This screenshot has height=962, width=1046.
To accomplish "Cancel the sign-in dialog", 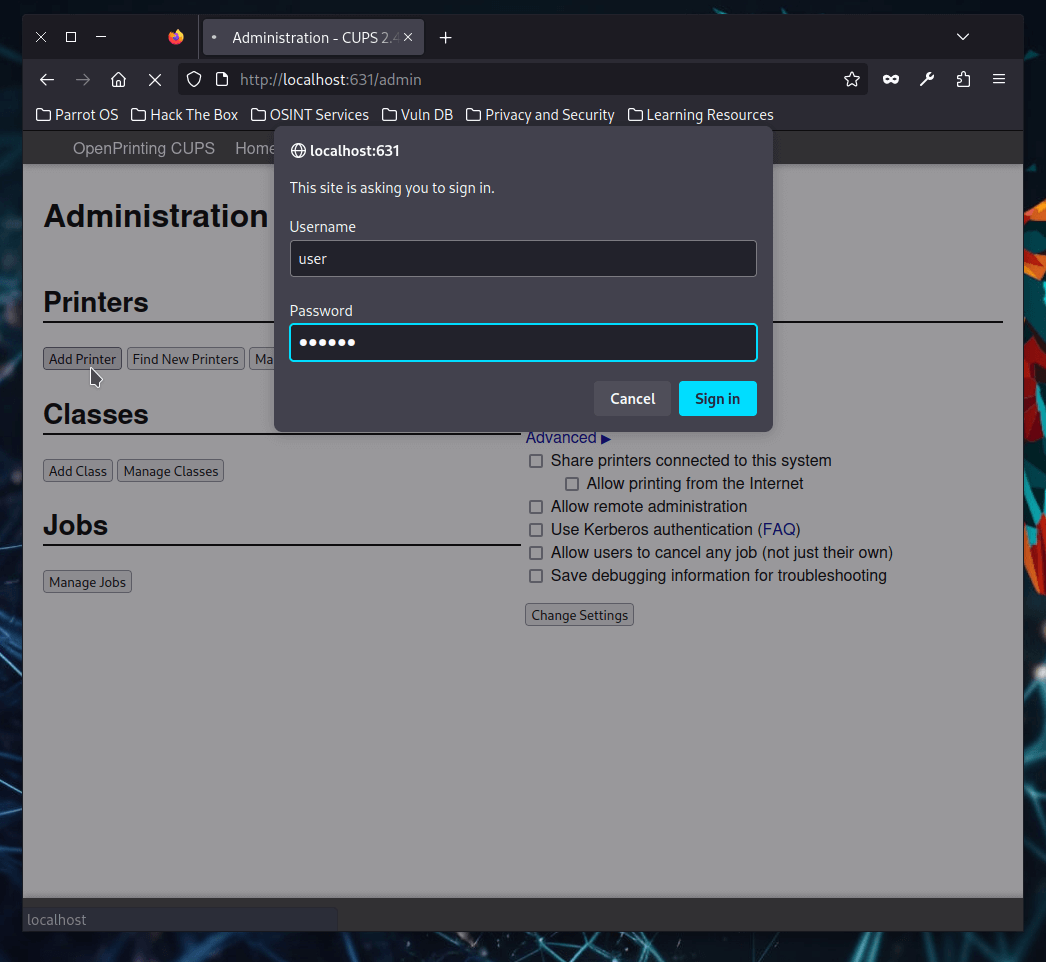I will click(632, 398).
